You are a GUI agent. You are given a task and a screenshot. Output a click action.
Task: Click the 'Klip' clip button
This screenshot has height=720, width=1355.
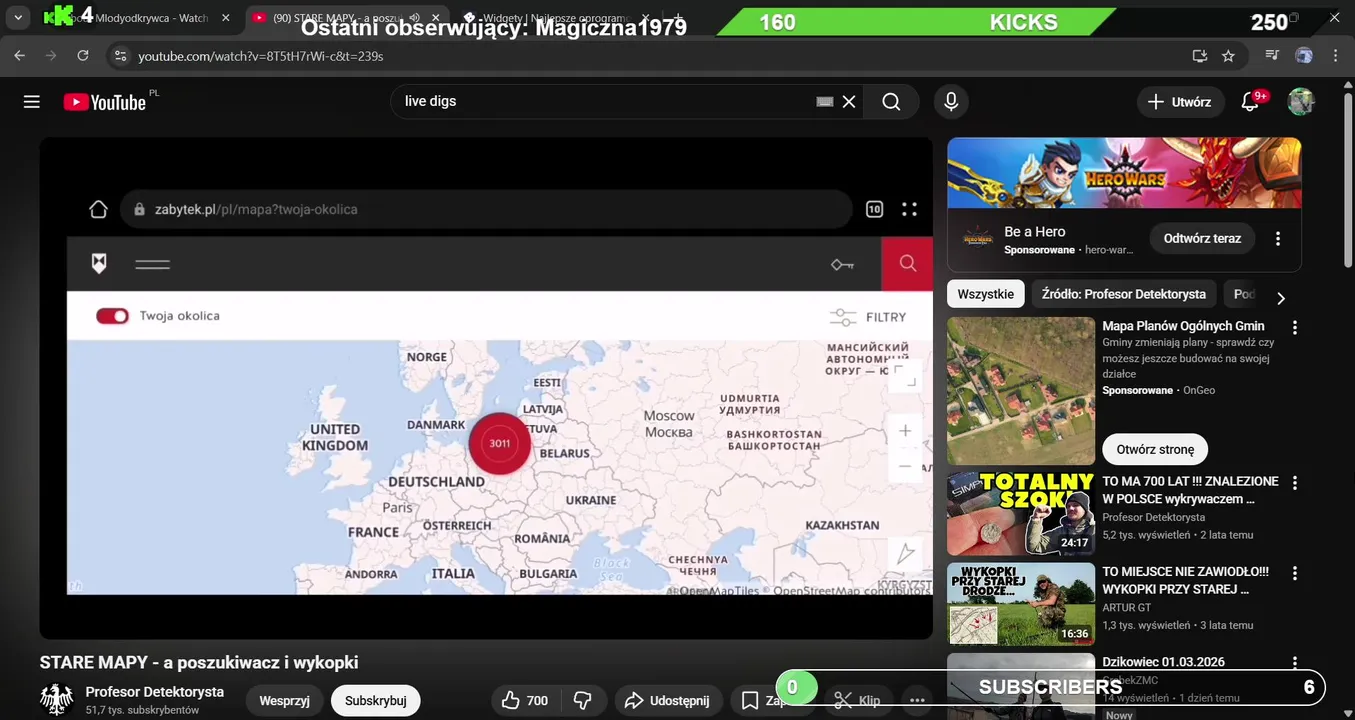click(x=858, y=701)
